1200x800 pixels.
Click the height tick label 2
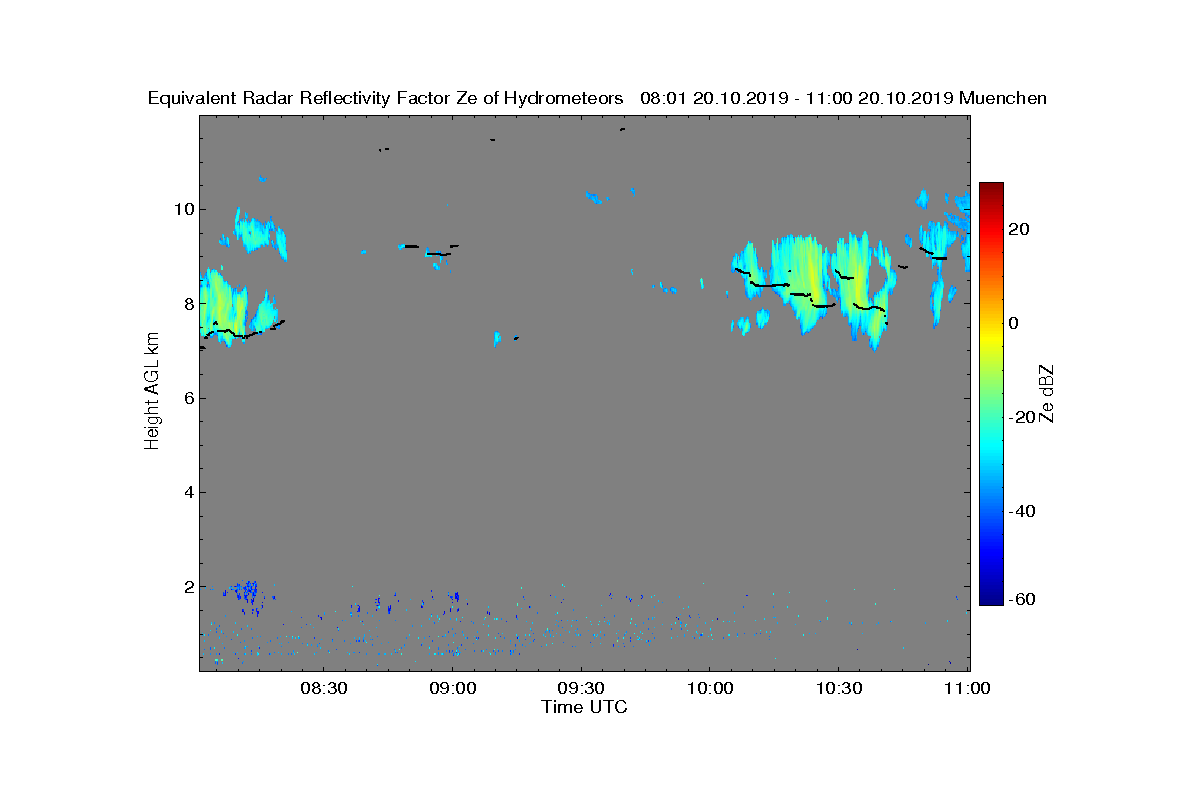pos(187,586)
